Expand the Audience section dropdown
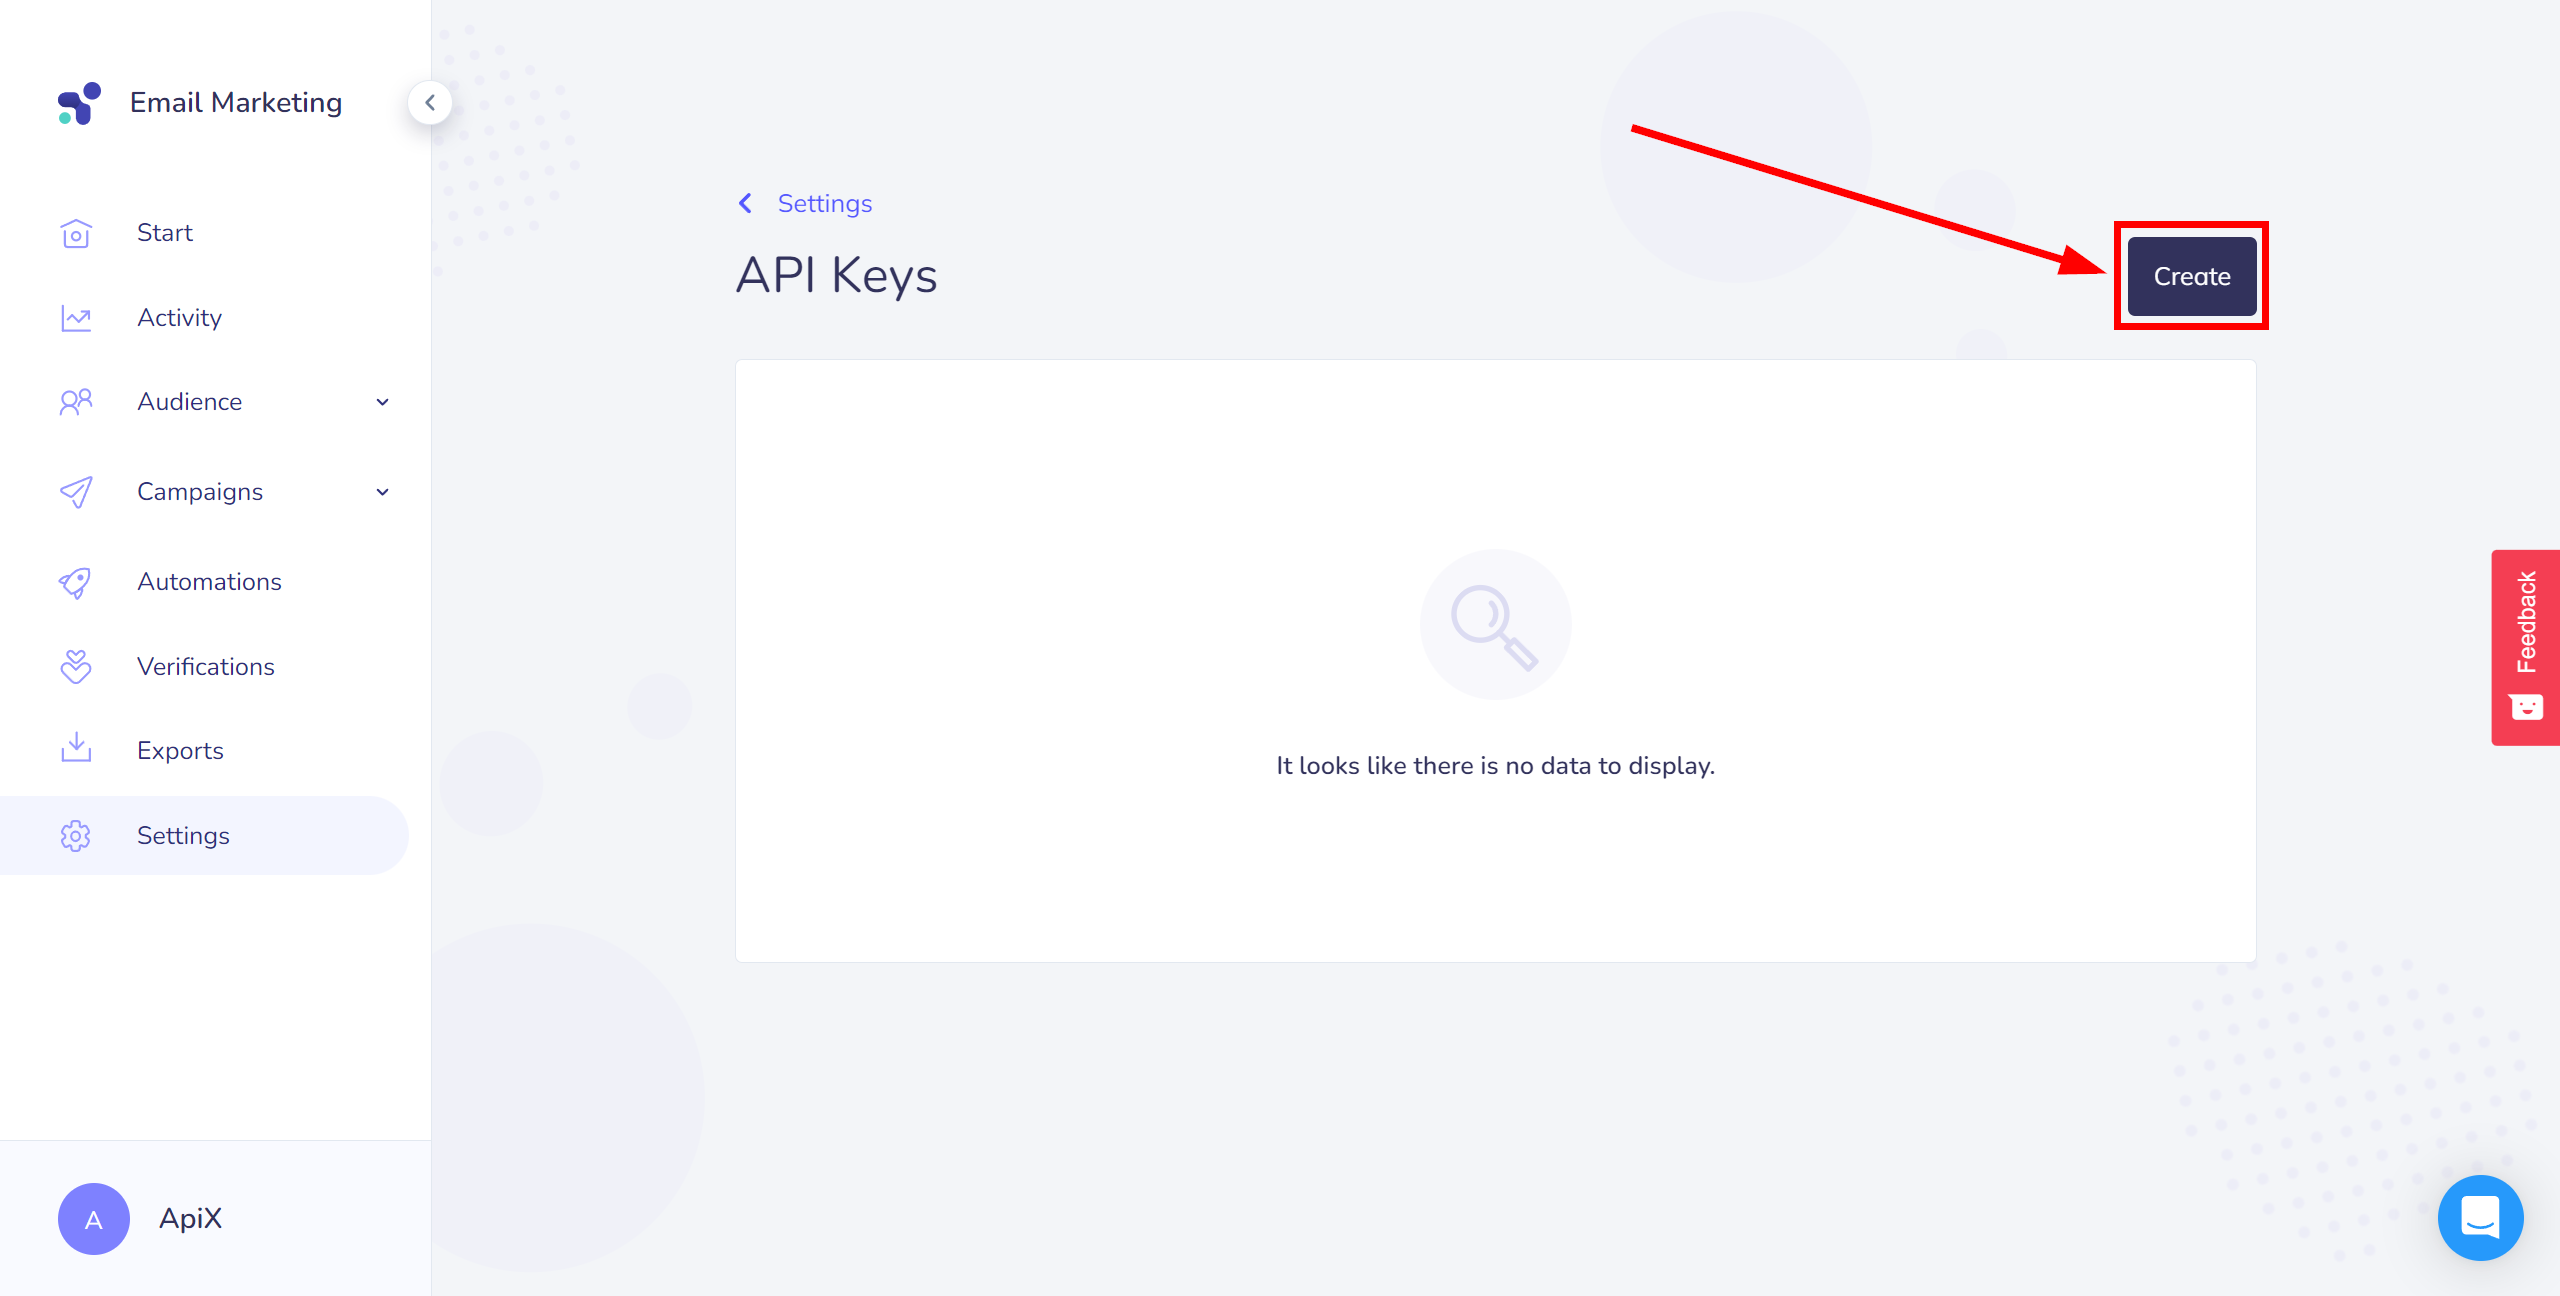 (382, 402)
